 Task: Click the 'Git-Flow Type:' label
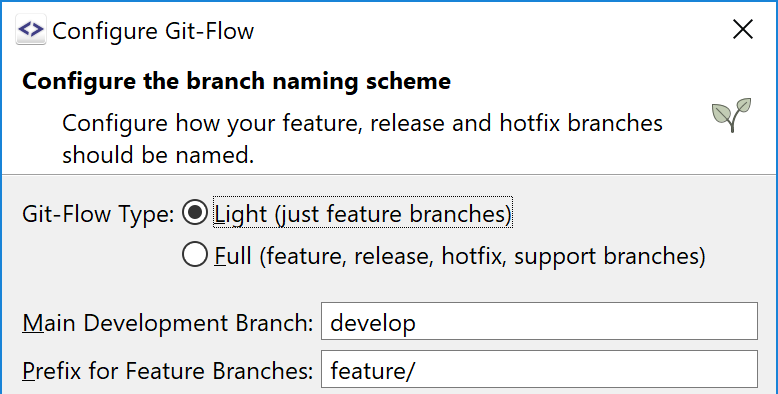(x=98, y=214)
